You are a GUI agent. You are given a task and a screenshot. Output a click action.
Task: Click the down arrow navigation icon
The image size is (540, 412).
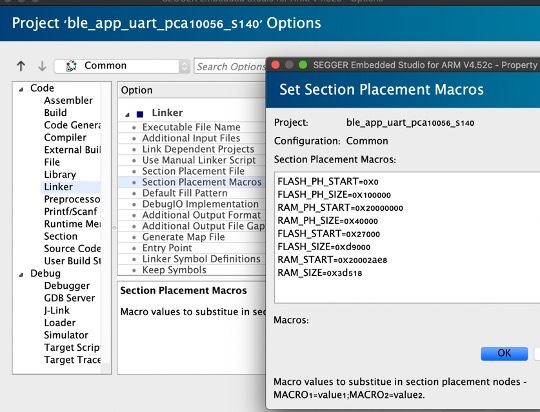[42, 66]
